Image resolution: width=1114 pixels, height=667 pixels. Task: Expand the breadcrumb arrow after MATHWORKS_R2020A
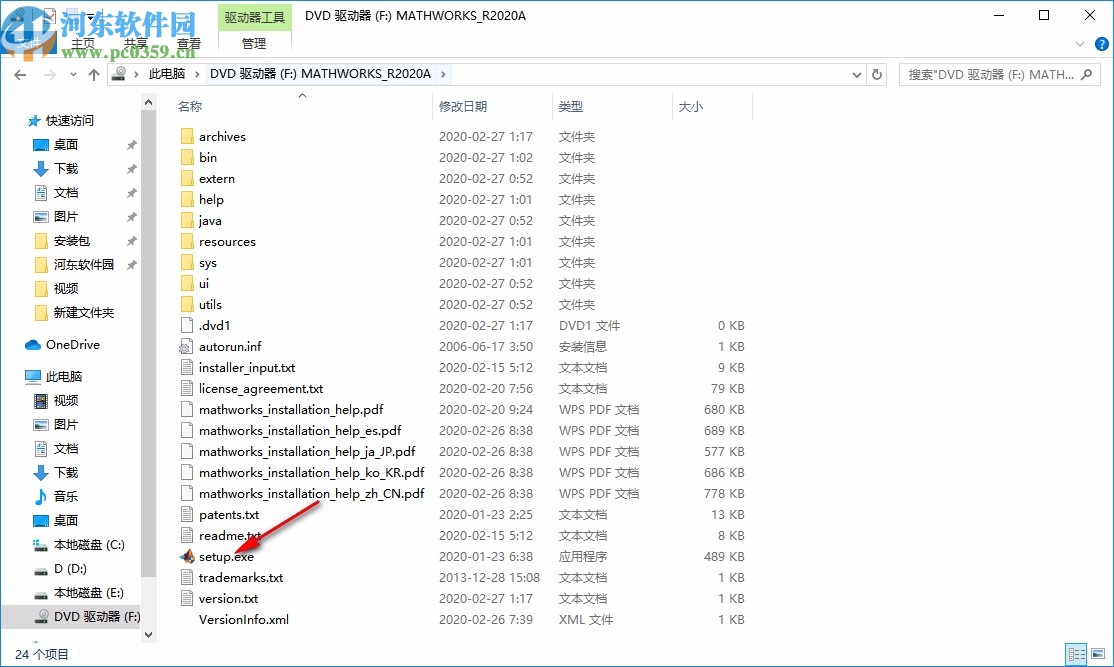tap(442, 73)
